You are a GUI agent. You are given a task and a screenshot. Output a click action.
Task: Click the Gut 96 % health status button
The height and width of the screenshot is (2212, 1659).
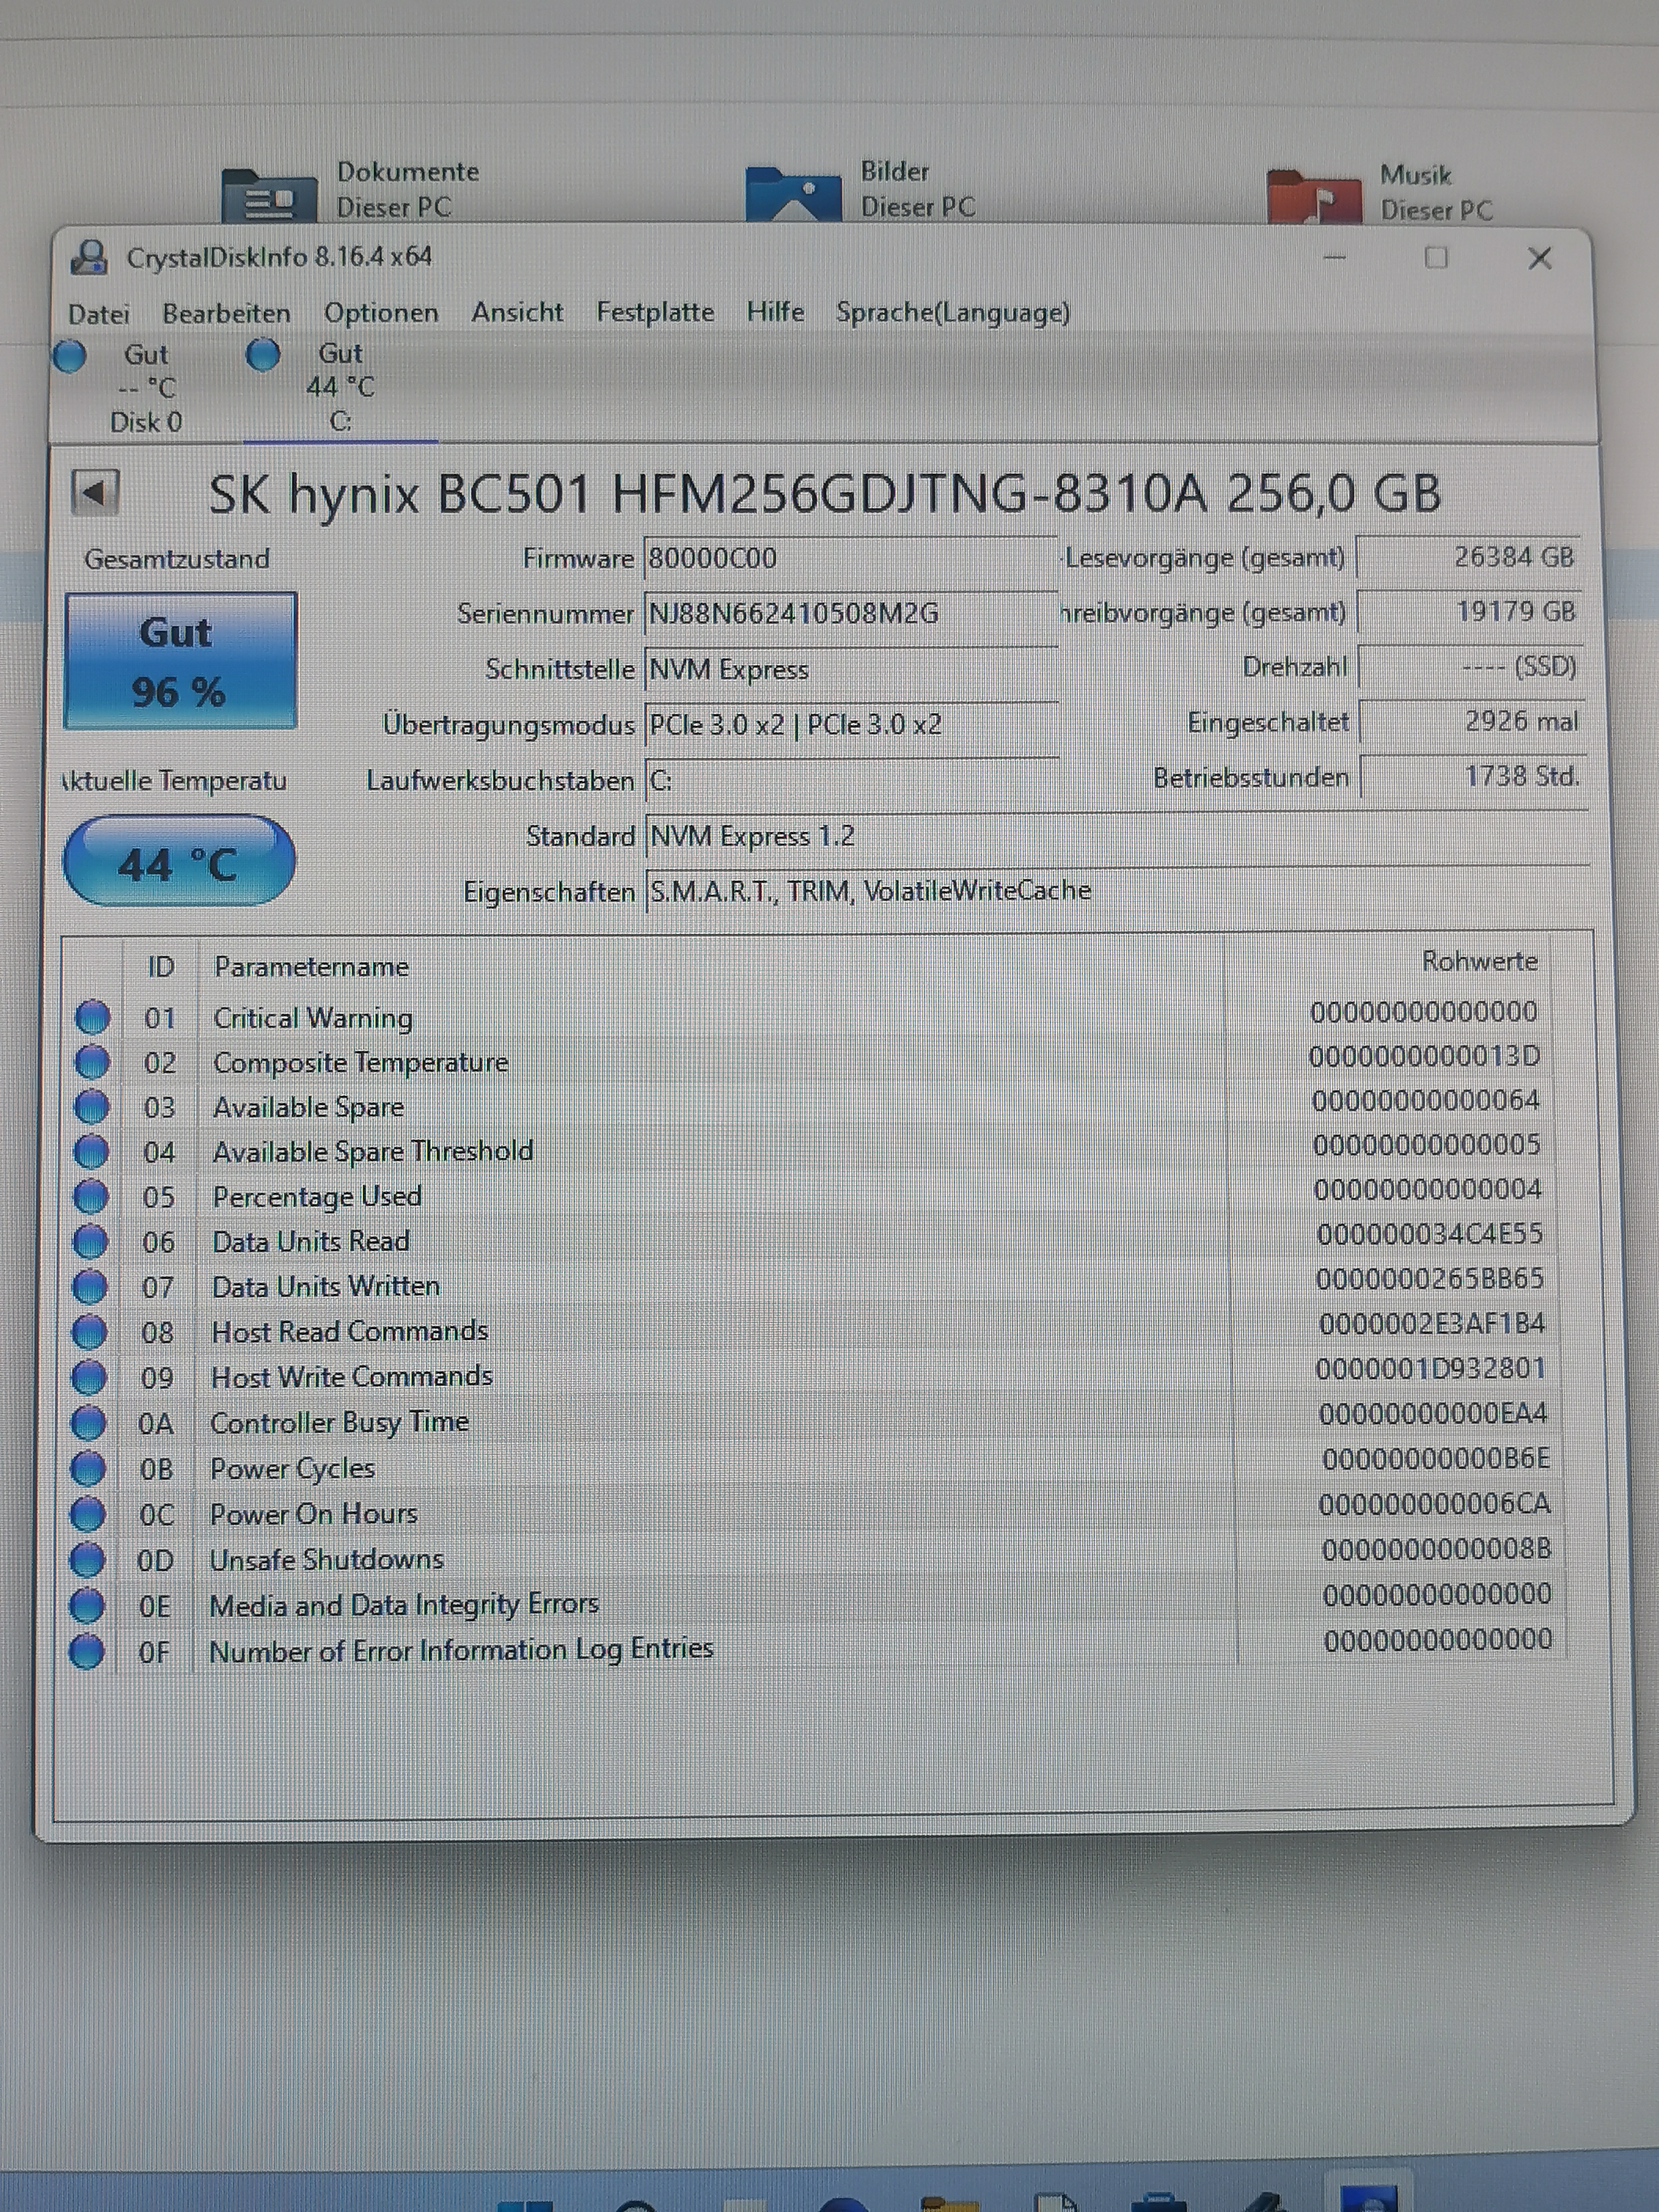click(180, 661)
